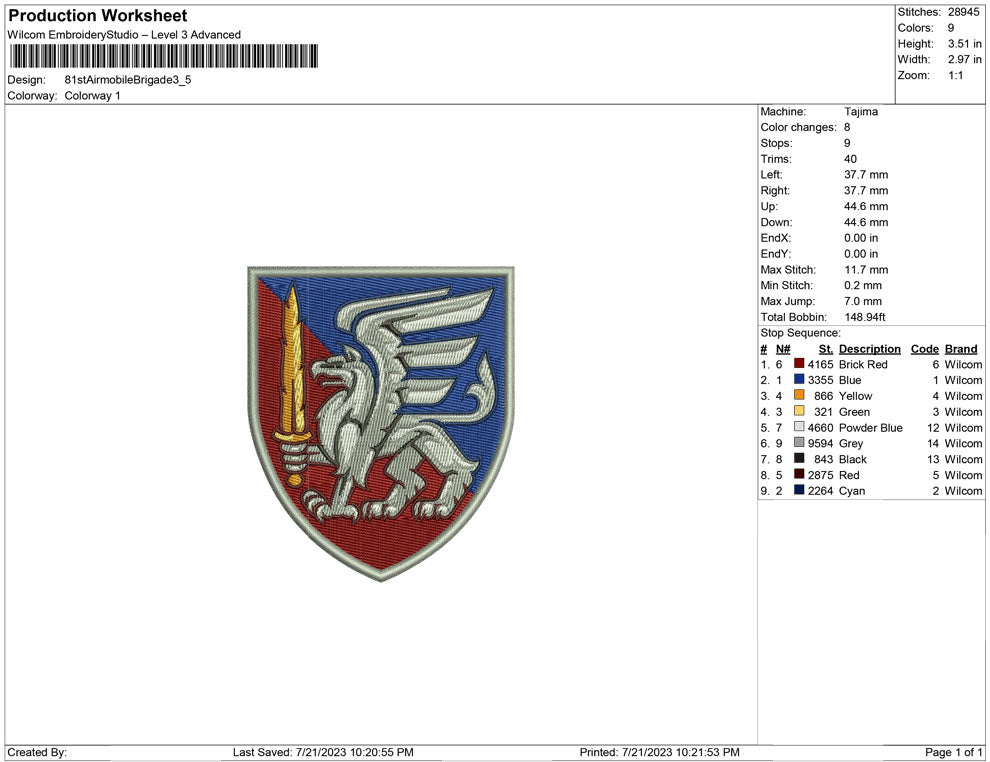Image resolution: width=990 pixels, height=762 pixels.
Task: Click the Colorway 1 value
Action: (92, 96)
